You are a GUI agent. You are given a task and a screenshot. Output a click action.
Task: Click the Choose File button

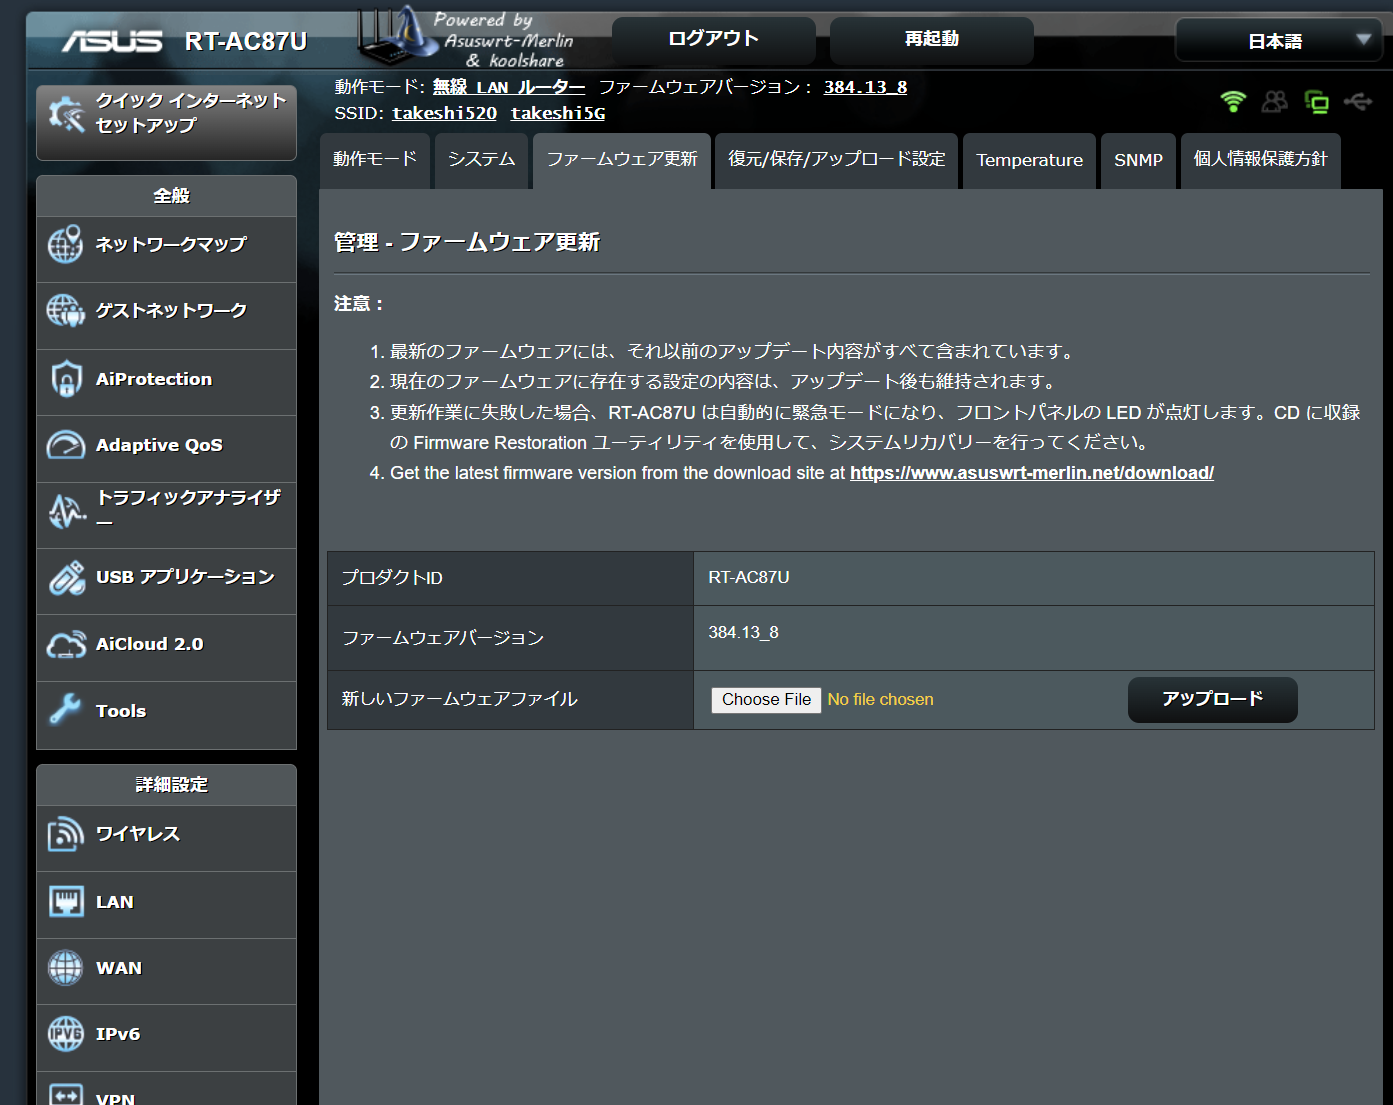click(x=766, y=700)
